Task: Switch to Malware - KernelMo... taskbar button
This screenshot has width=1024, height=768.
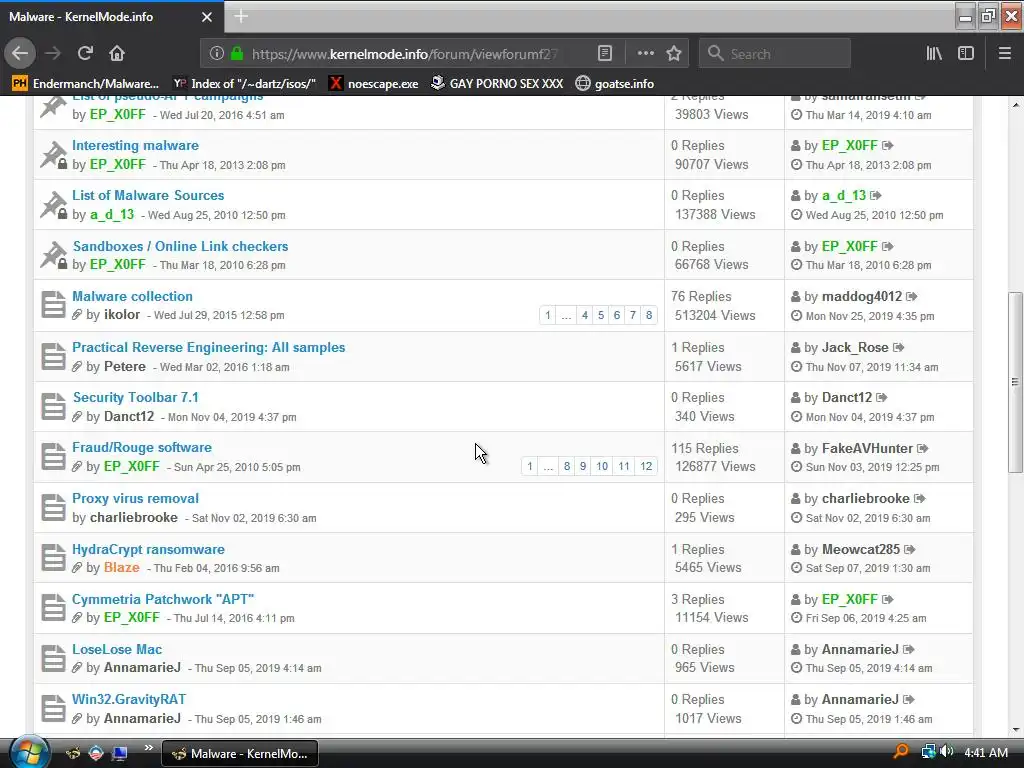Action: [x=240, y=754]
